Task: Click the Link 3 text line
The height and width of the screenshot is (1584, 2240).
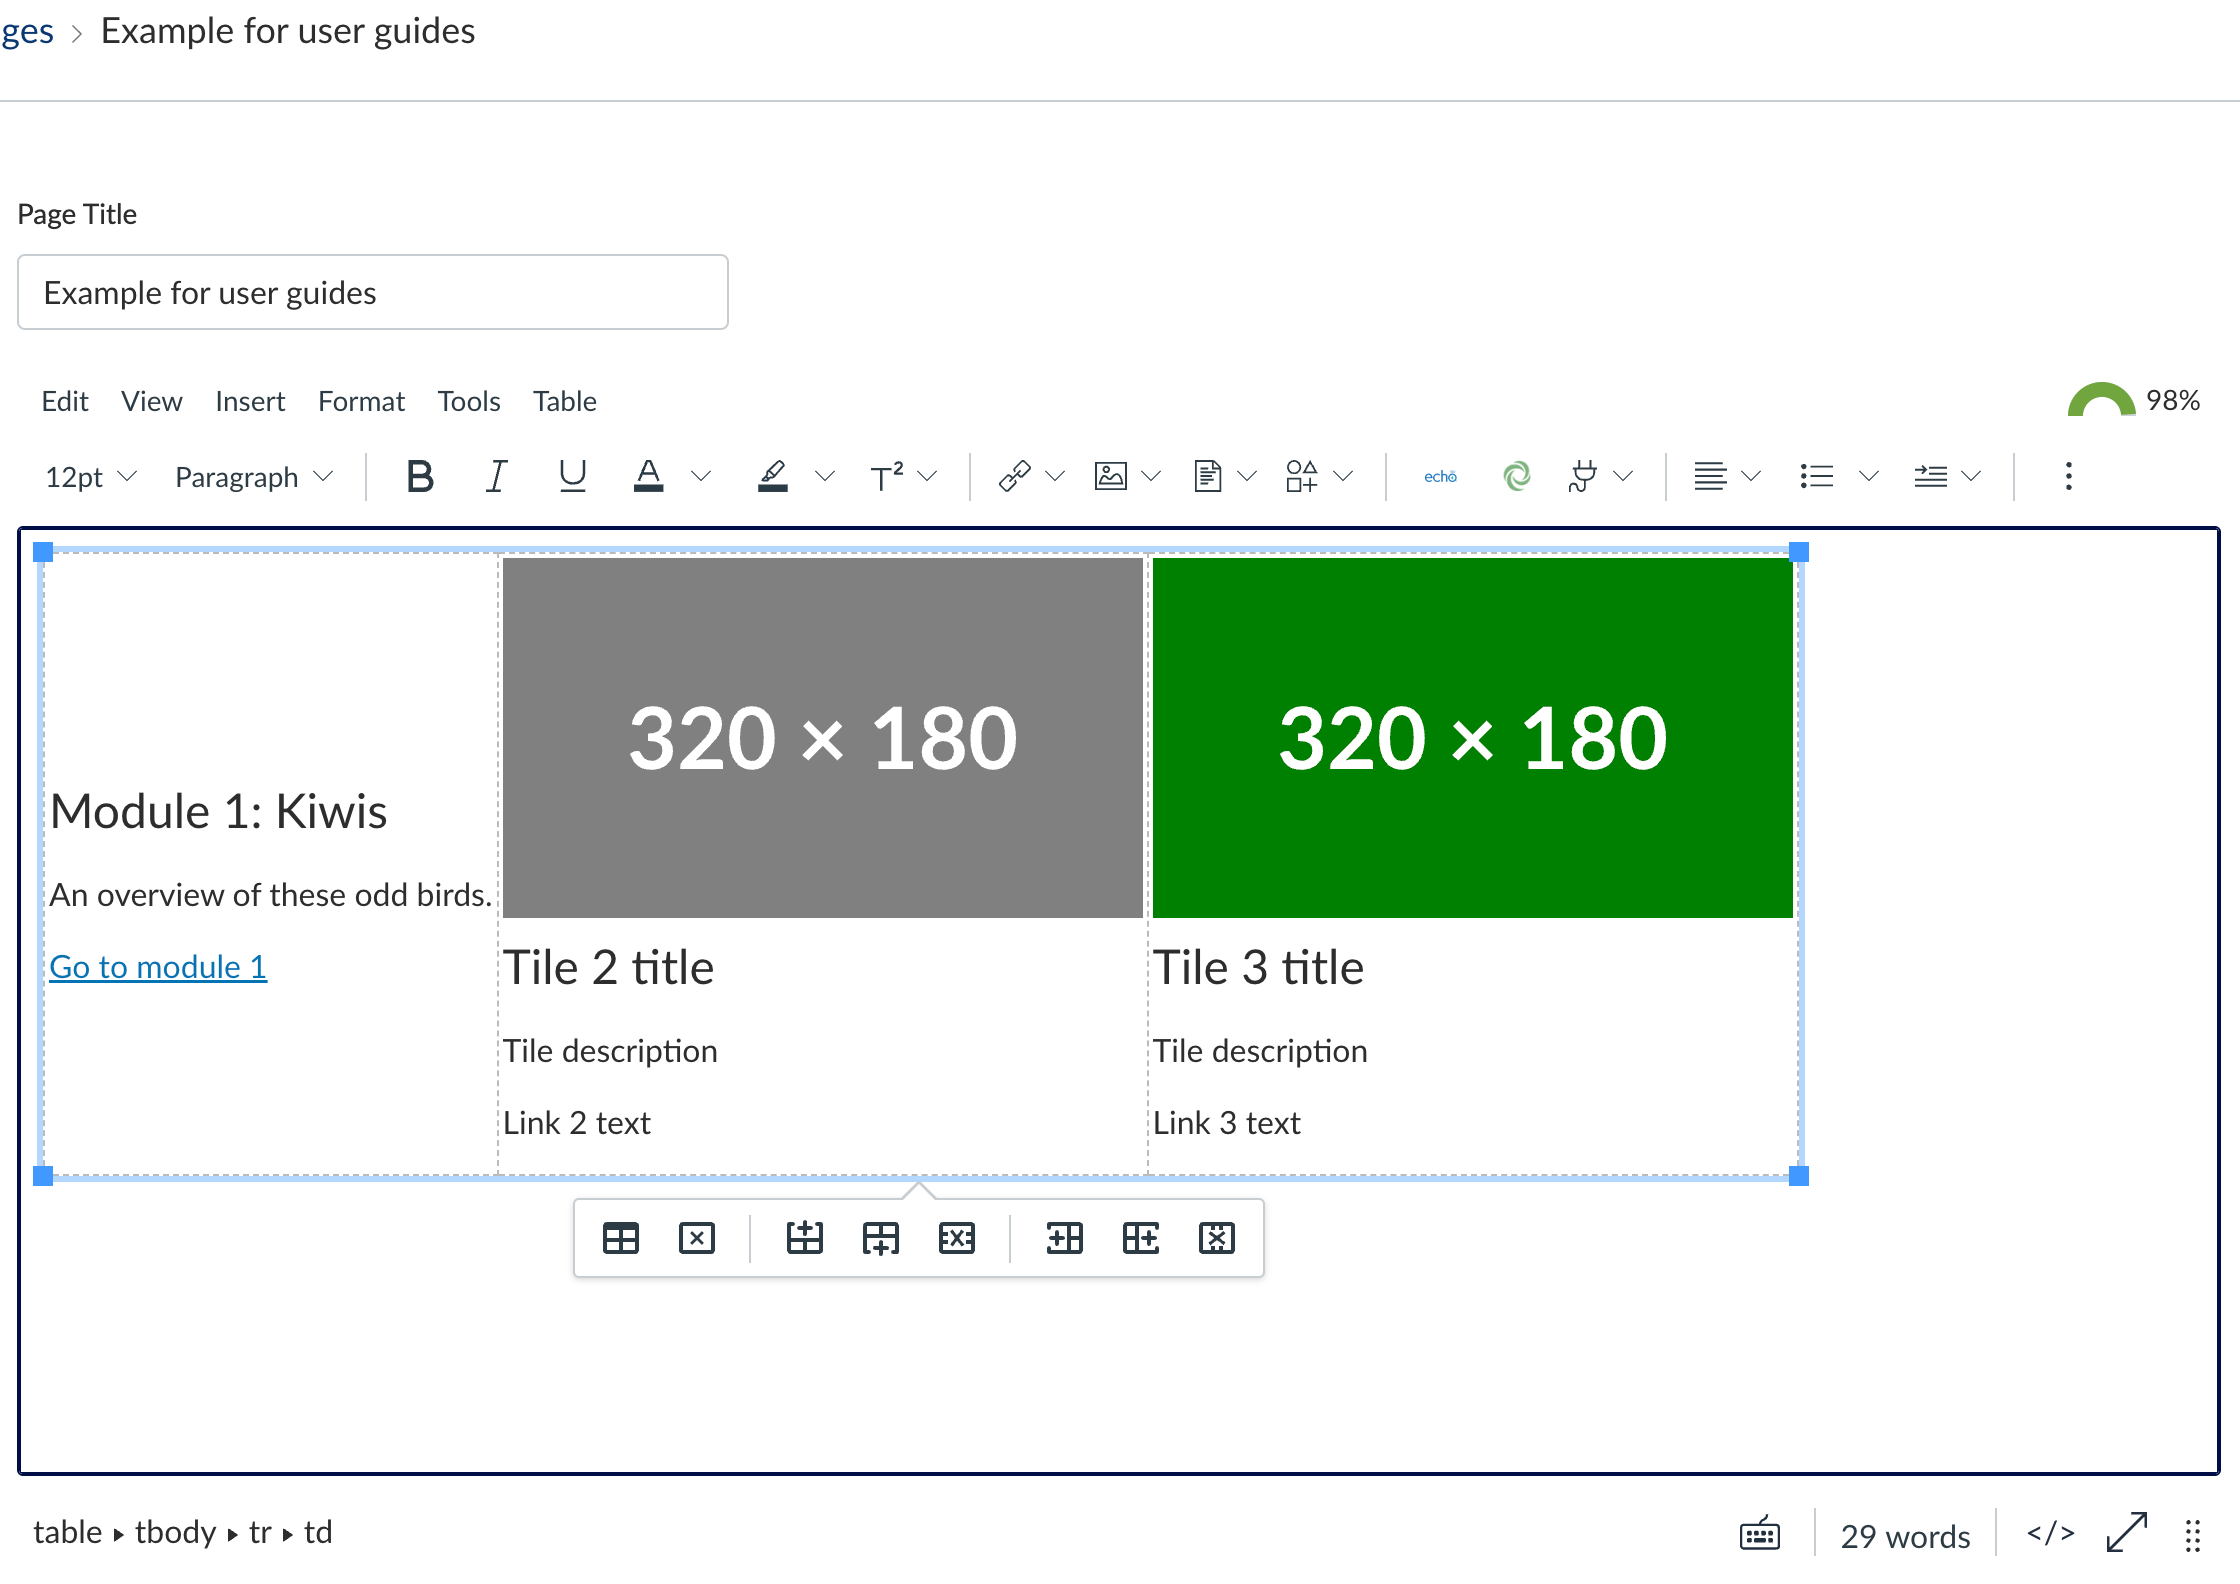Action: 1227,1123
